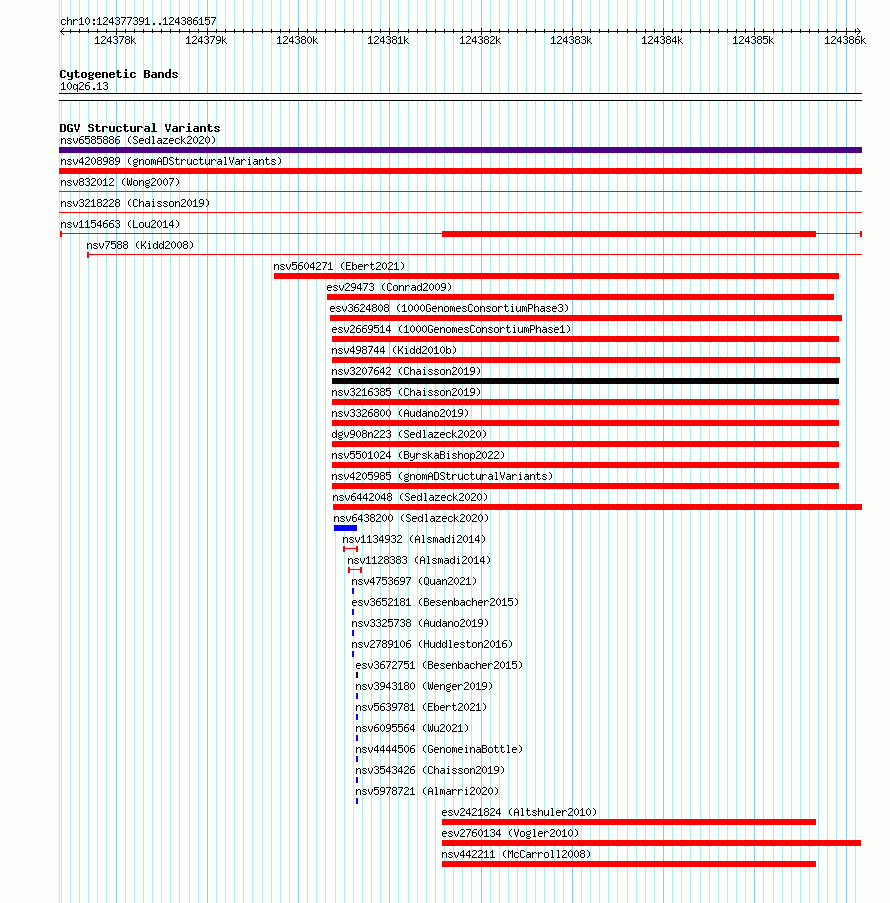Click the nsv498744 (Kidd2010b) label
890x903 pixels.
click(394, 350)
